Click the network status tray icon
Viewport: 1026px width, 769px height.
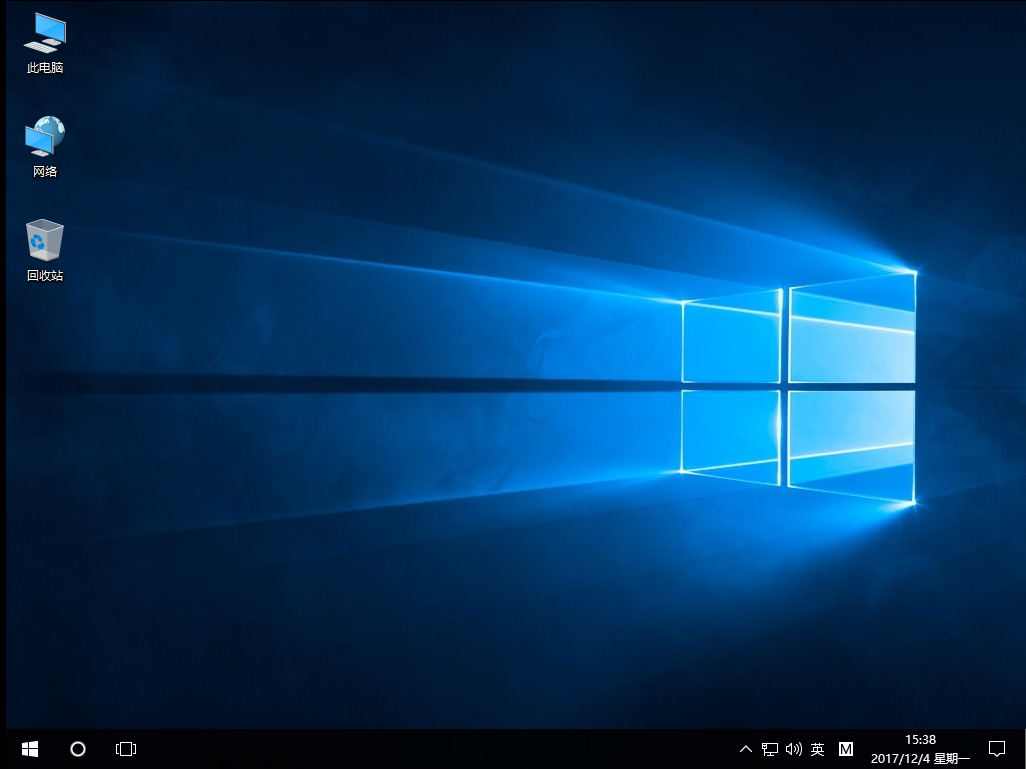[769, 748]
